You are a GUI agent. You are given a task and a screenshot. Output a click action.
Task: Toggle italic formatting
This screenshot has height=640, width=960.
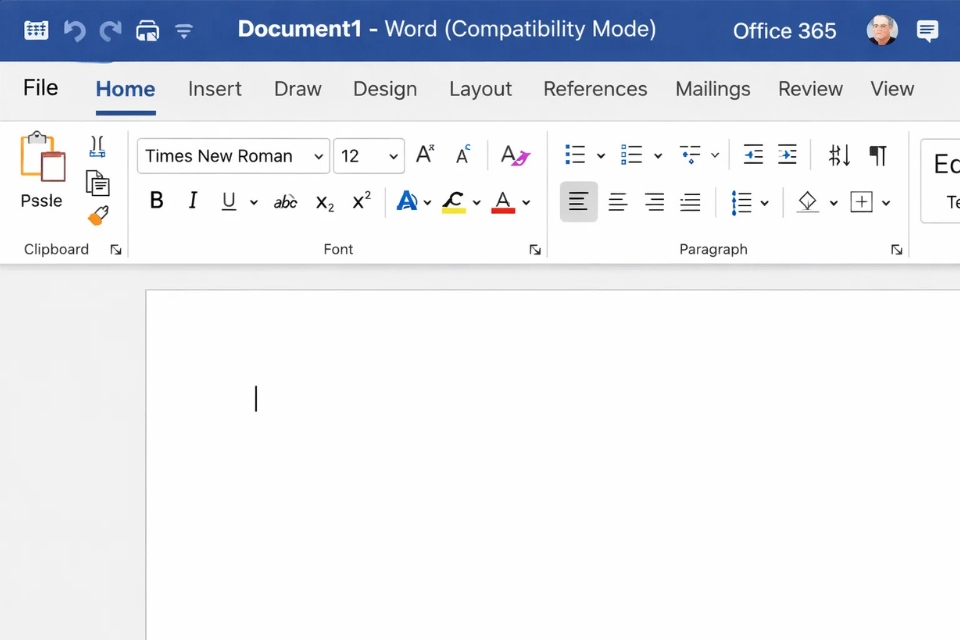(x=192, y=200)
